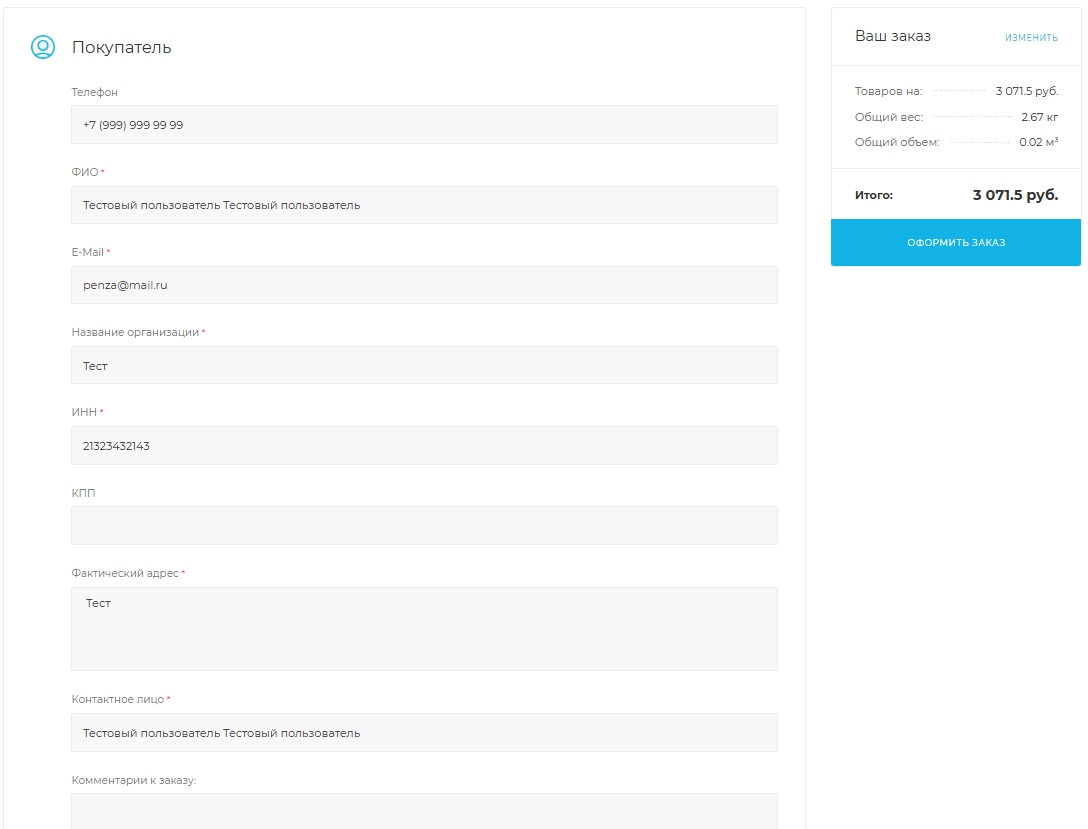Focus the Телефон phone number field

(x=424, y=125)
